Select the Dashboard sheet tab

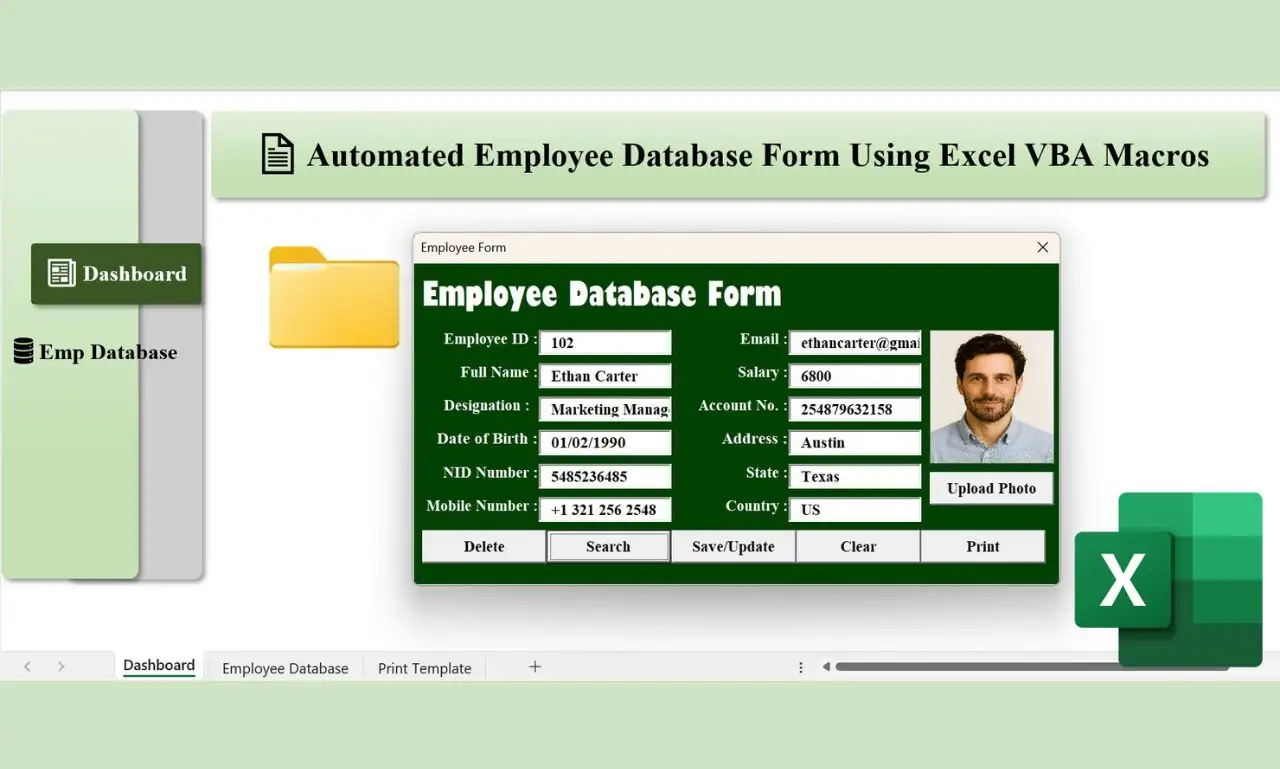point(158,665)
